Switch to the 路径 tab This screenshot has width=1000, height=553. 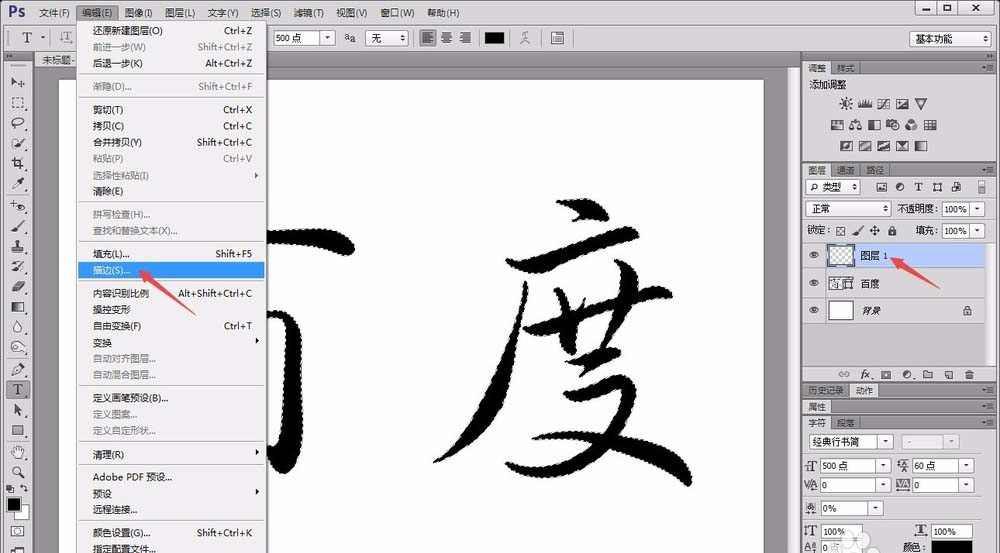point(875,170)
